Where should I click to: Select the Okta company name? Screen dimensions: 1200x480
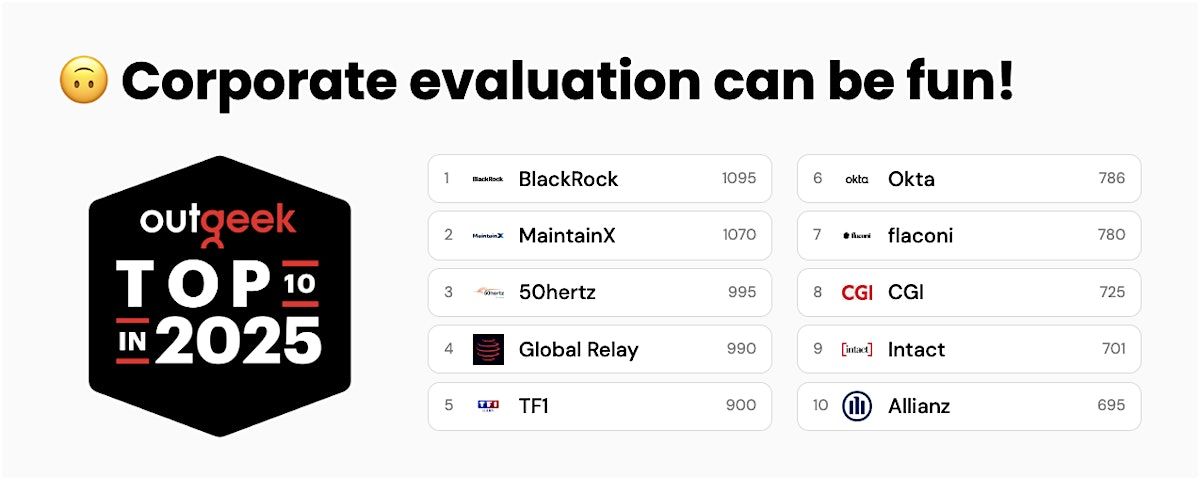(x=911, y=179)
